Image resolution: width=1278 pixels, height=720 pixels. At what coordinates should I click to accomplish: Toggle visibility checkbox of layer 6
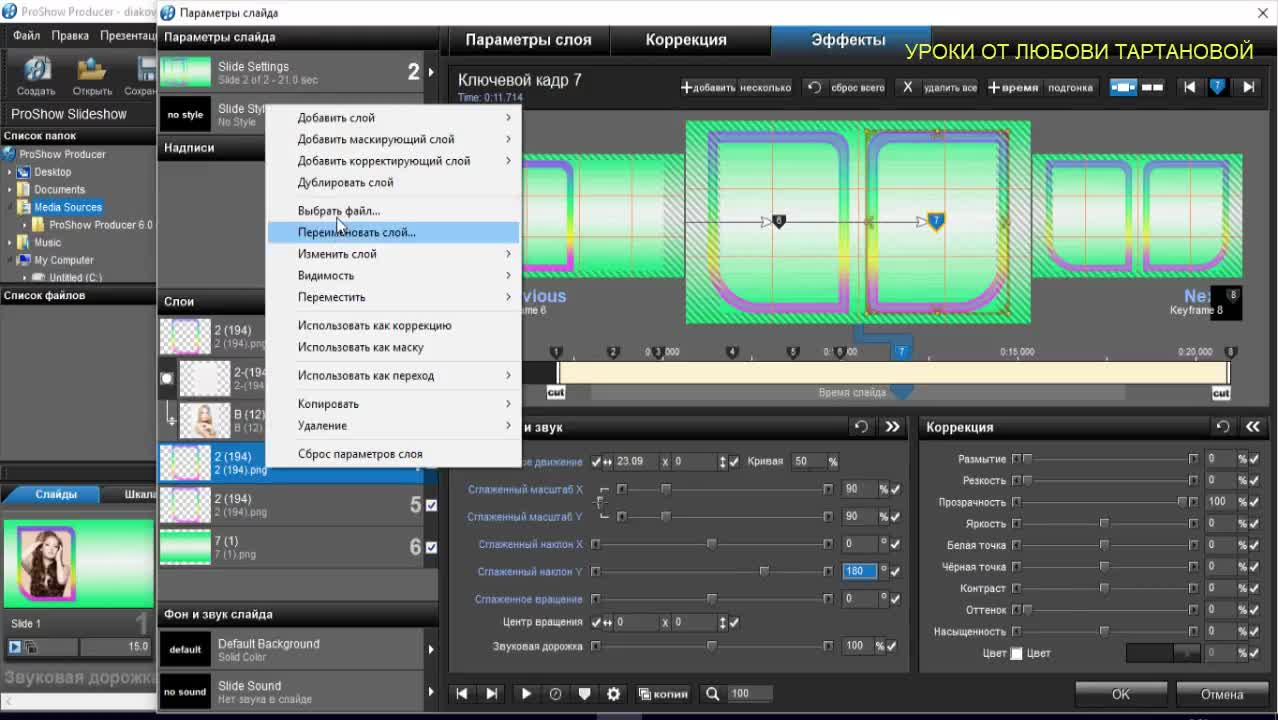click(x=431, y=548)
